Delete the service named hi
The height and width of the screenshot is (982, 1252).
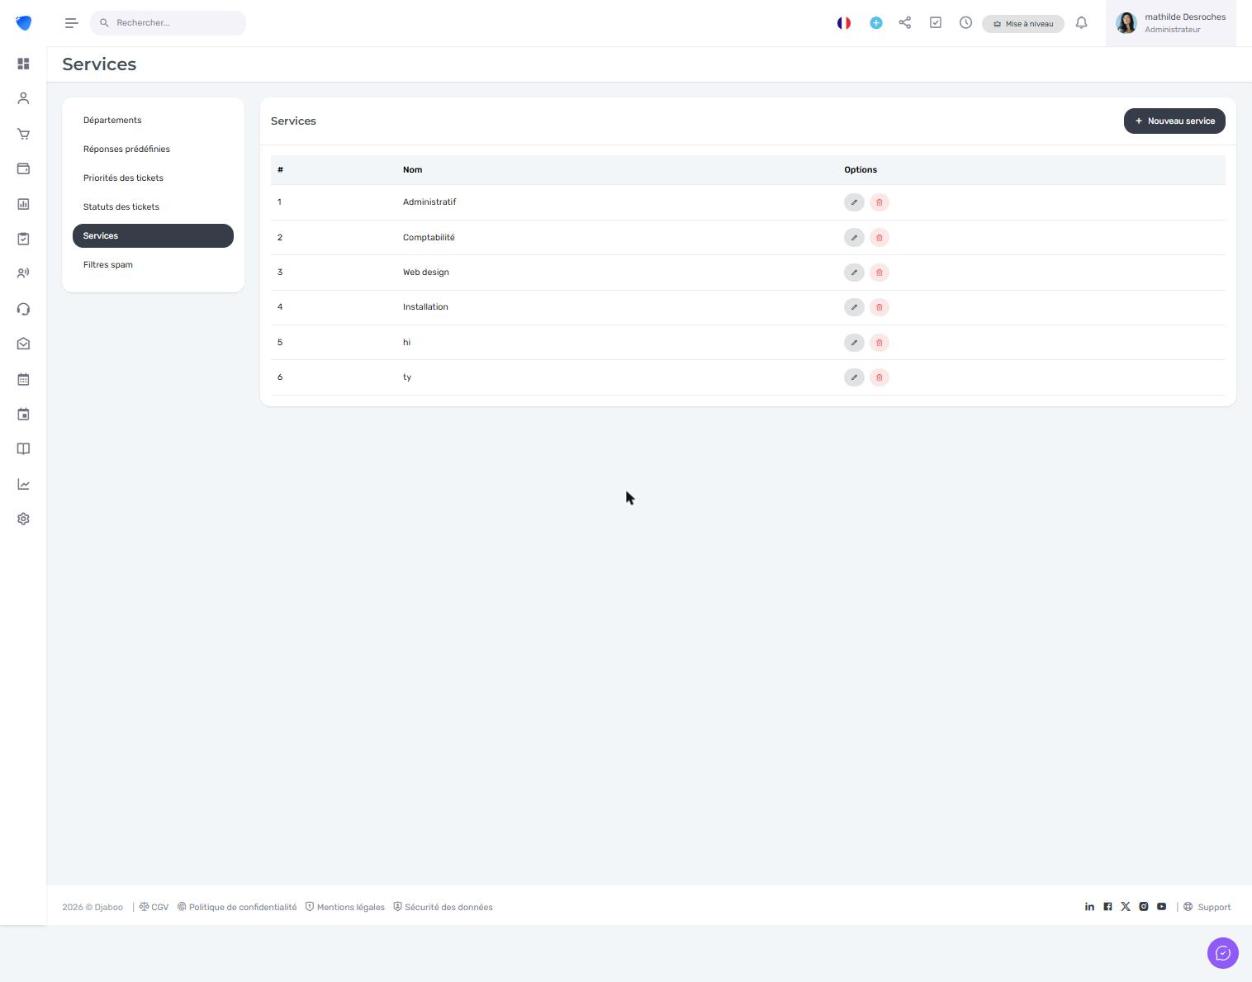879,342
